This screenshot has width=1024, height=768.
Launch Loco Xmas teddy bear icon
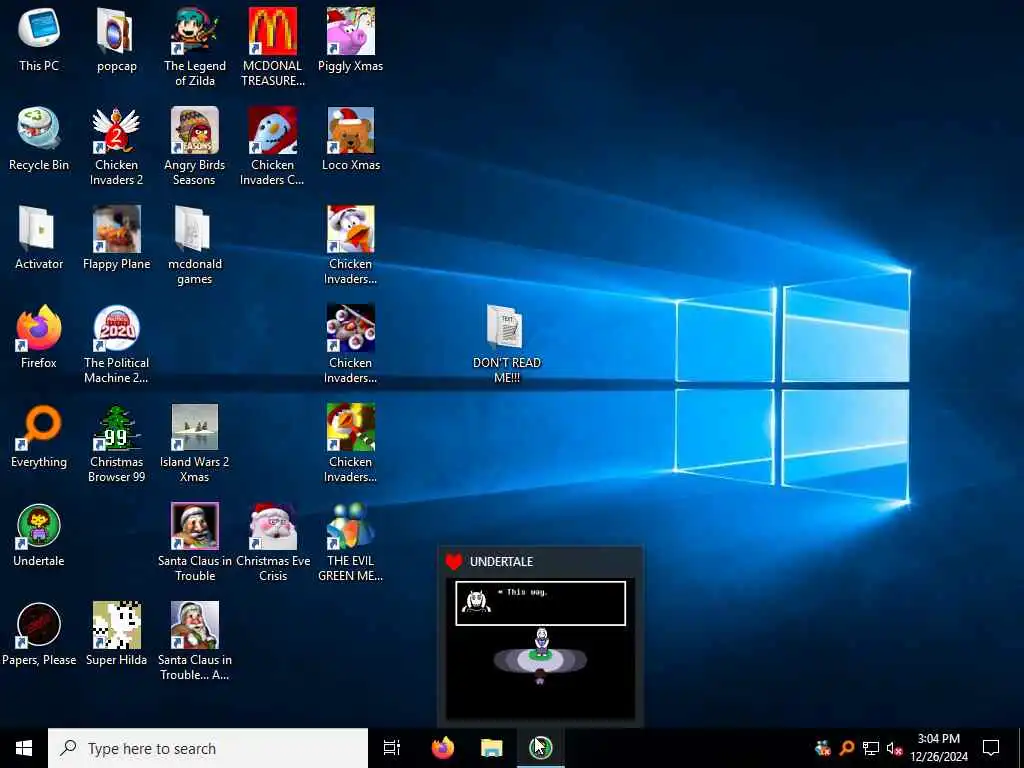351,140
